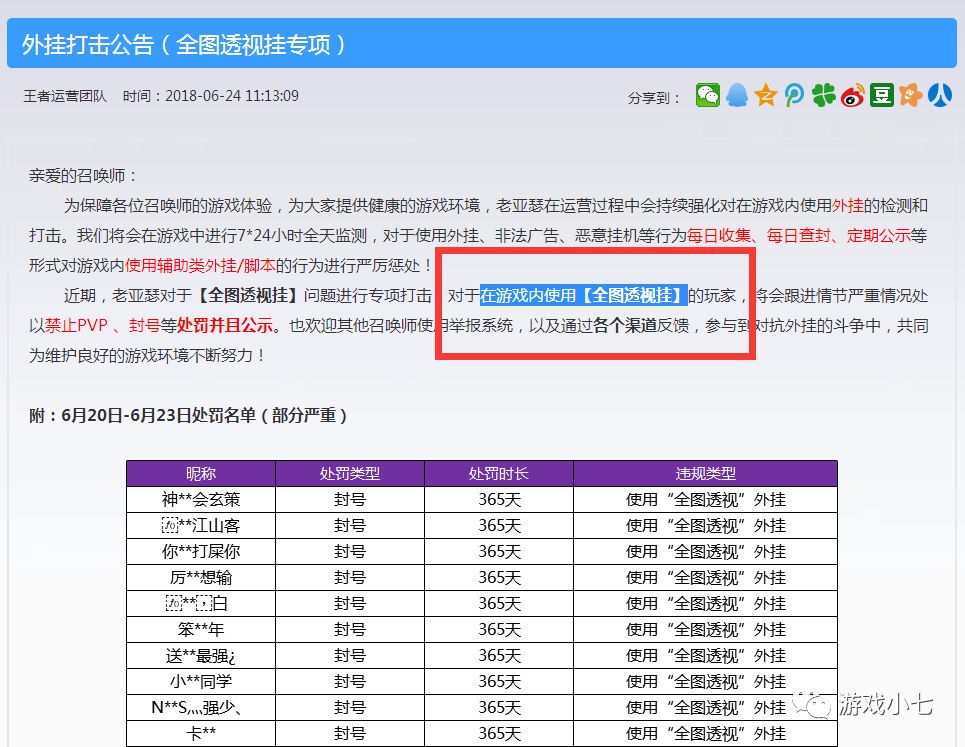Click 365天 in the 小**同学 row
This screenshot has height=747, width=965.
(x=499, y=681)
